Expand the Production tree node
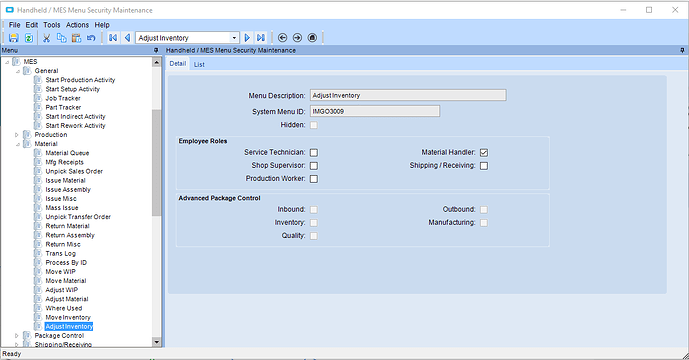689x360 pixels. tap(17, 135)
